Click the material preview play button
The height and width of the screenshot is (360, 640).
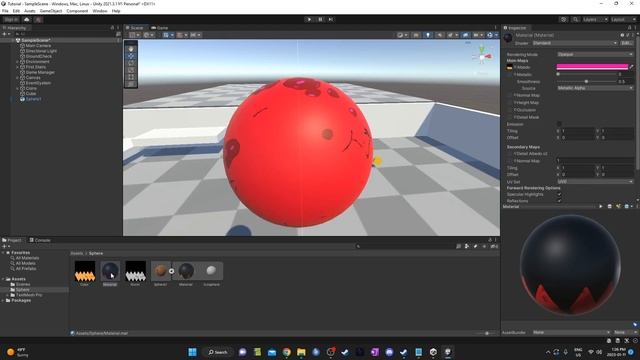tap(601, 207)
